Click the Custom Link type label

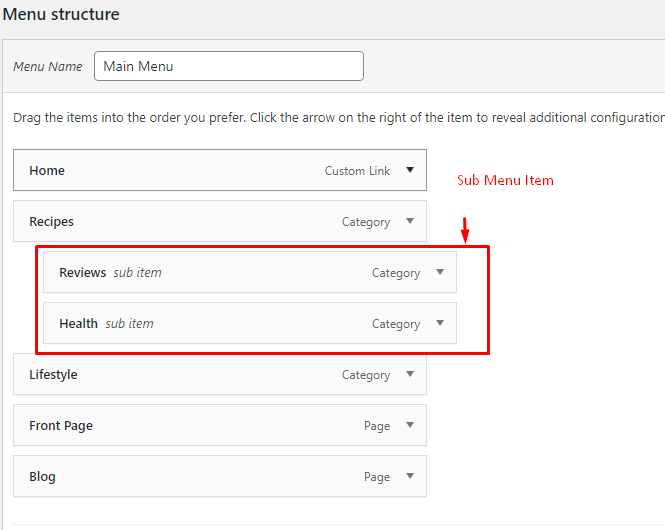(x=357, y=171)
